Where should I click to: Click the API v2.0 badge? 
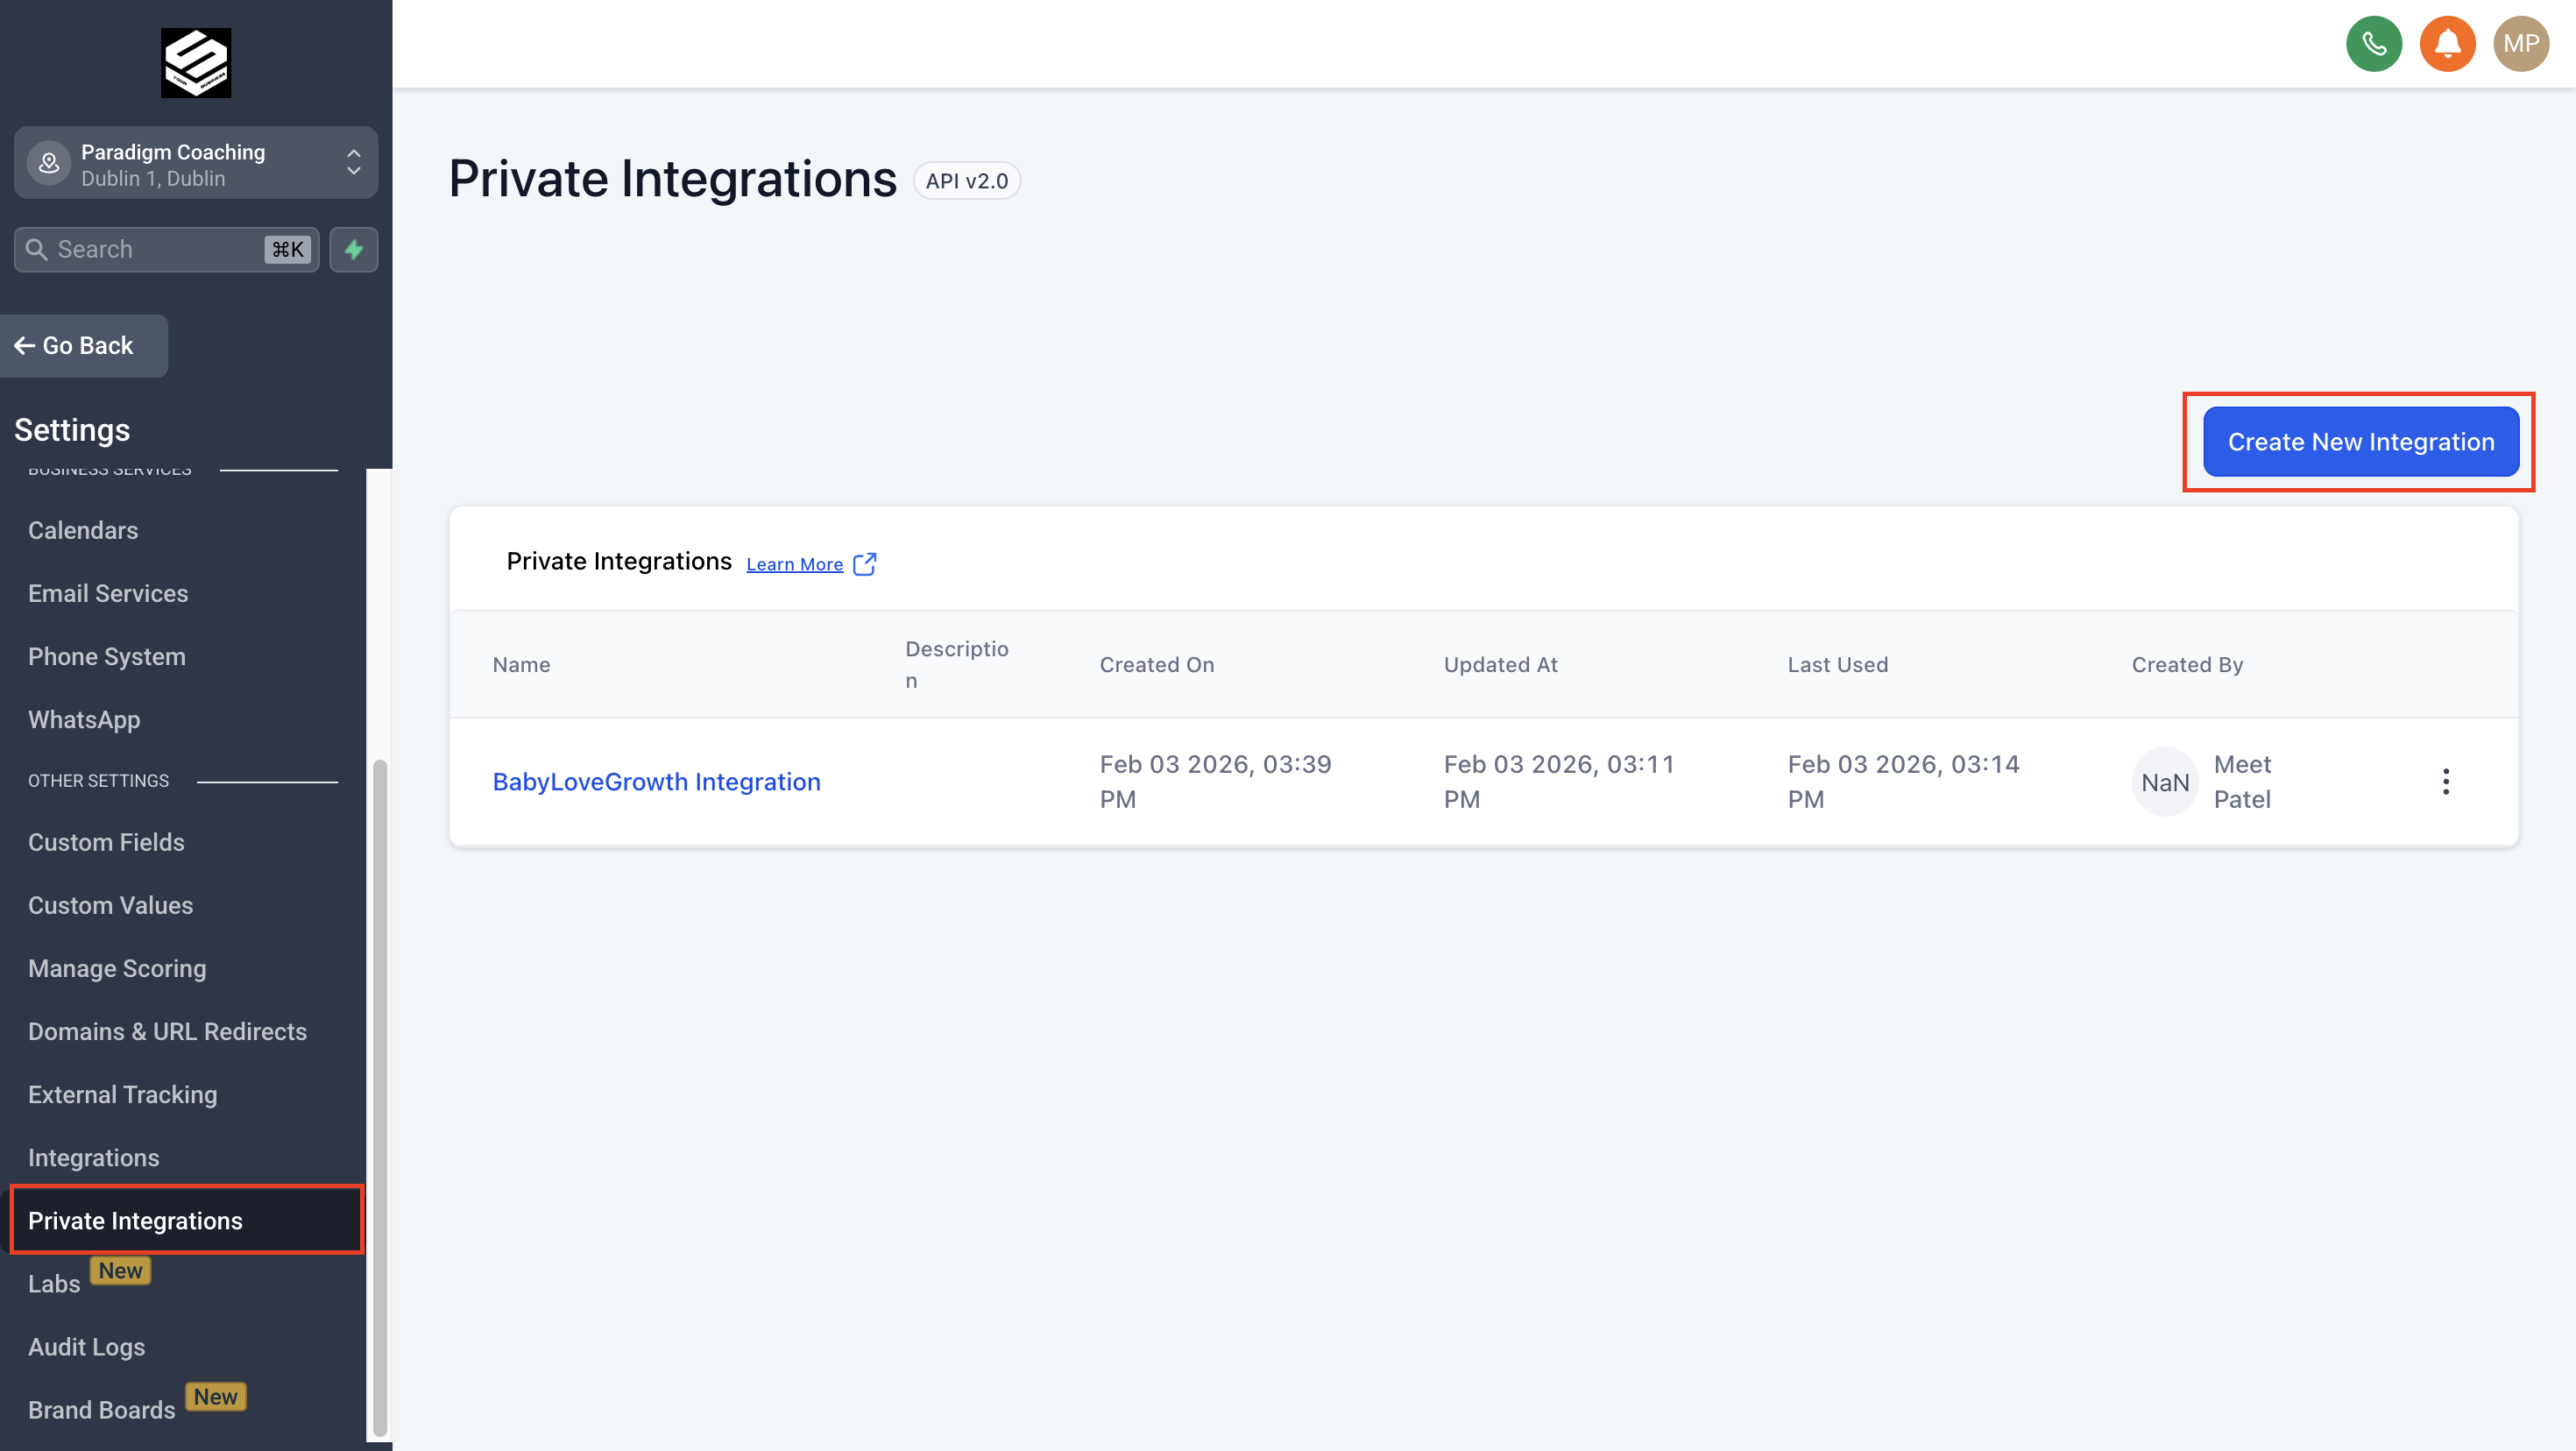click(x=966, y=181)
